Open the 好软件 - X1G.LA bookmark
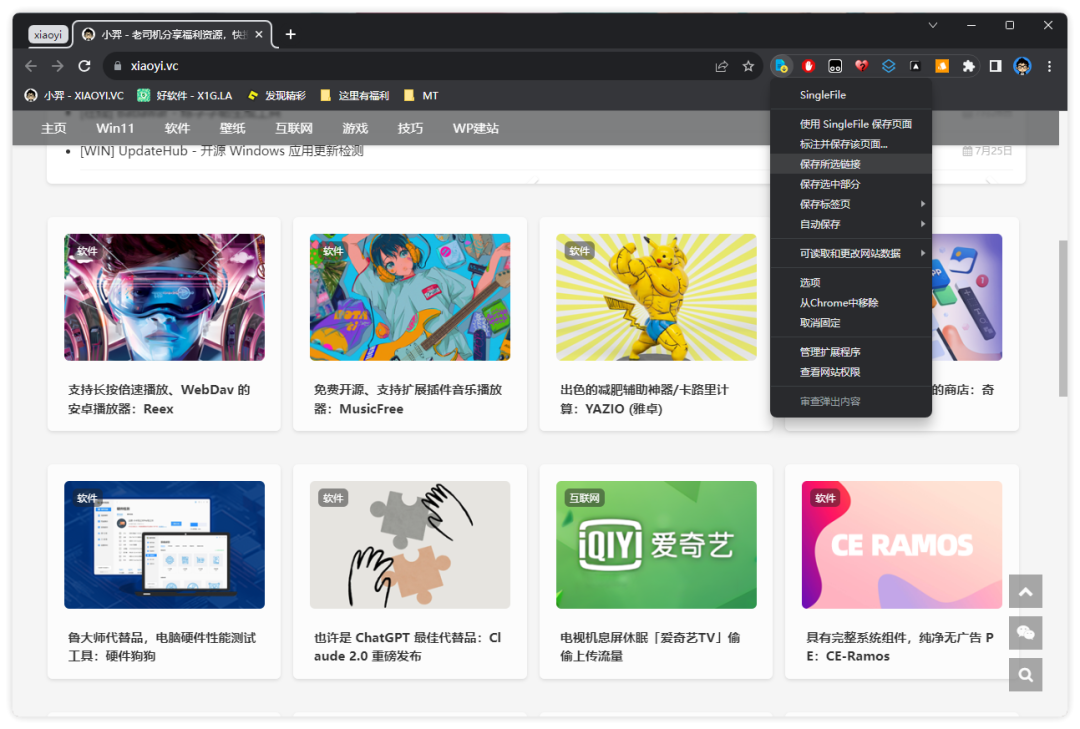This screenshot has width=1080, height=729. pos(185,96)
